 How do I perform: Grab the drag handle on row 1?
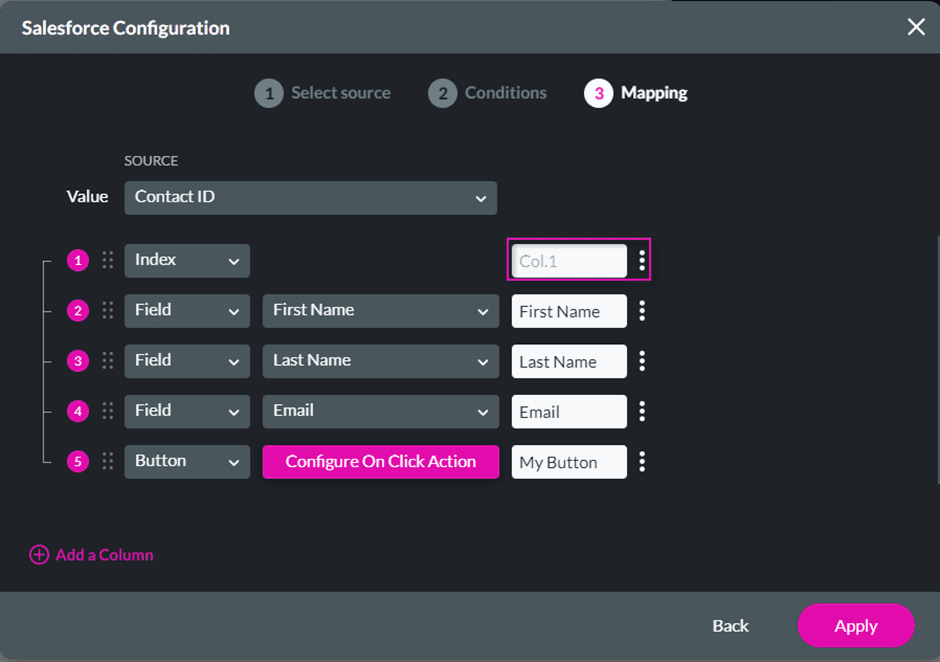(x=108, y=260)
